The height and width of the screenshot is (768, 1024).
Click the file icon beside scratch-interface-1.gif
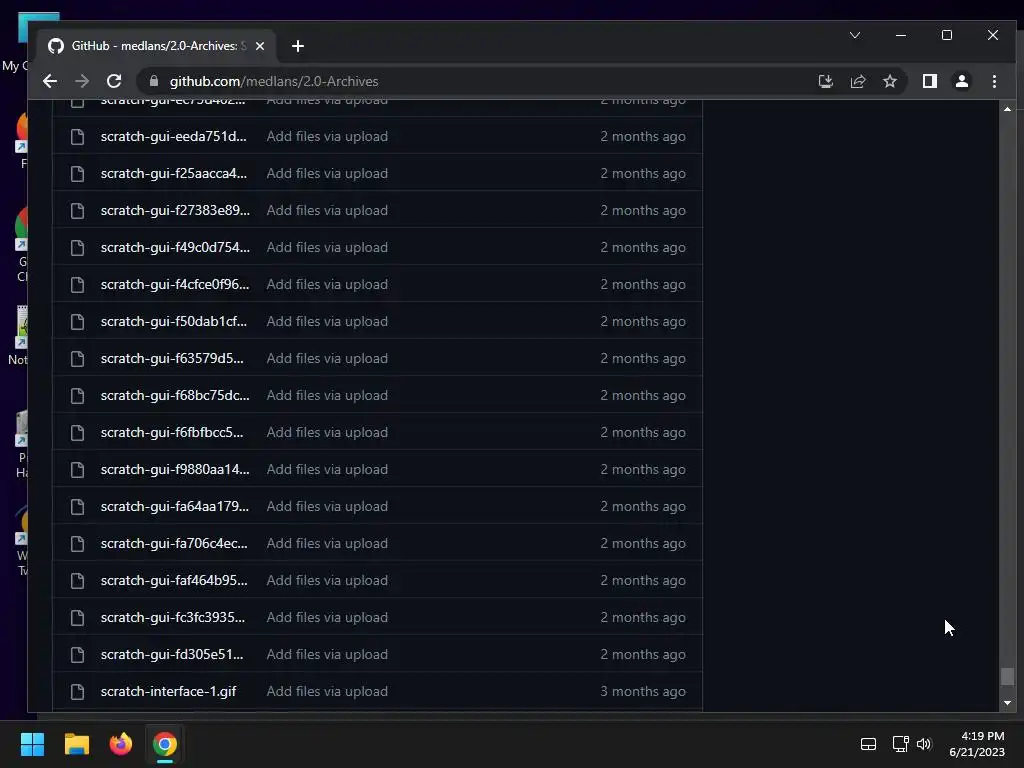point(77,692)
